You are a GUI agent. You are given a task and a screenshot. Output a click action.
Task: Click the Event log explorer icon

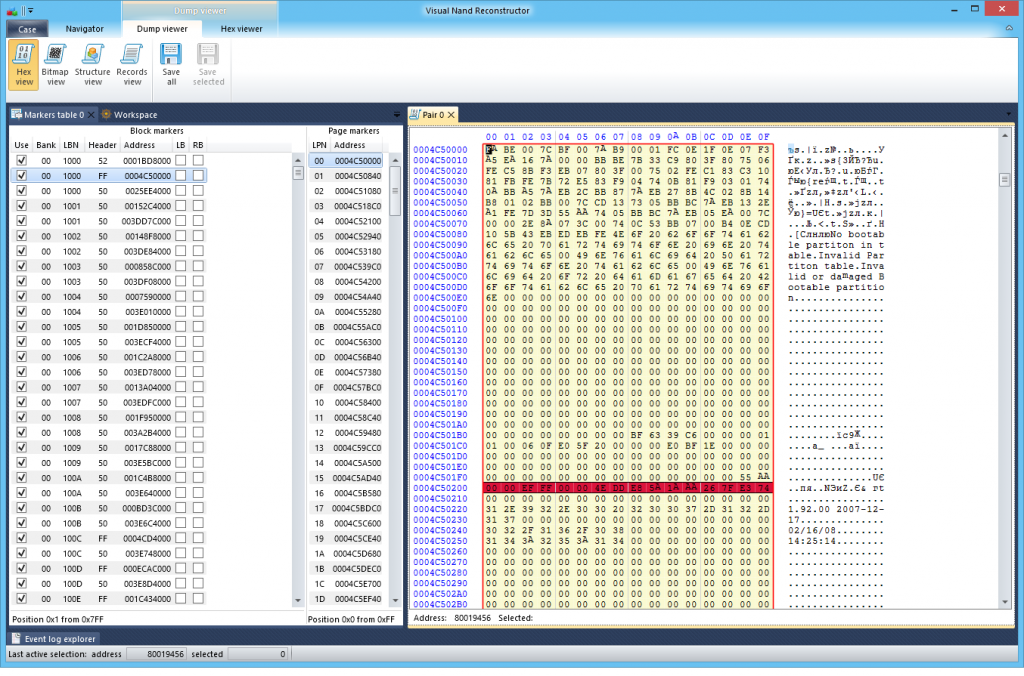click(x=16, y=639)
